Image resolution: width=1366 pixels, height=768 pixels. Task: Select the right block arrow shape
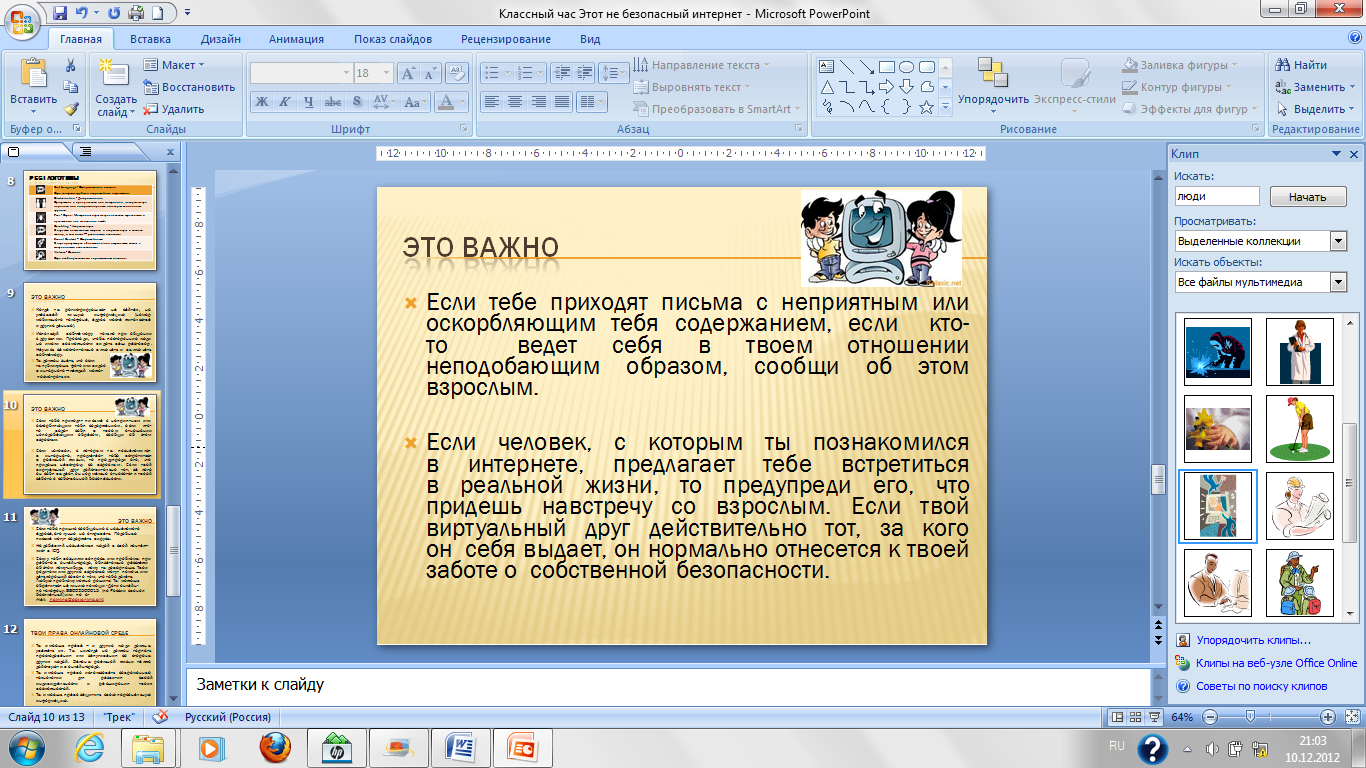(887, 87)
